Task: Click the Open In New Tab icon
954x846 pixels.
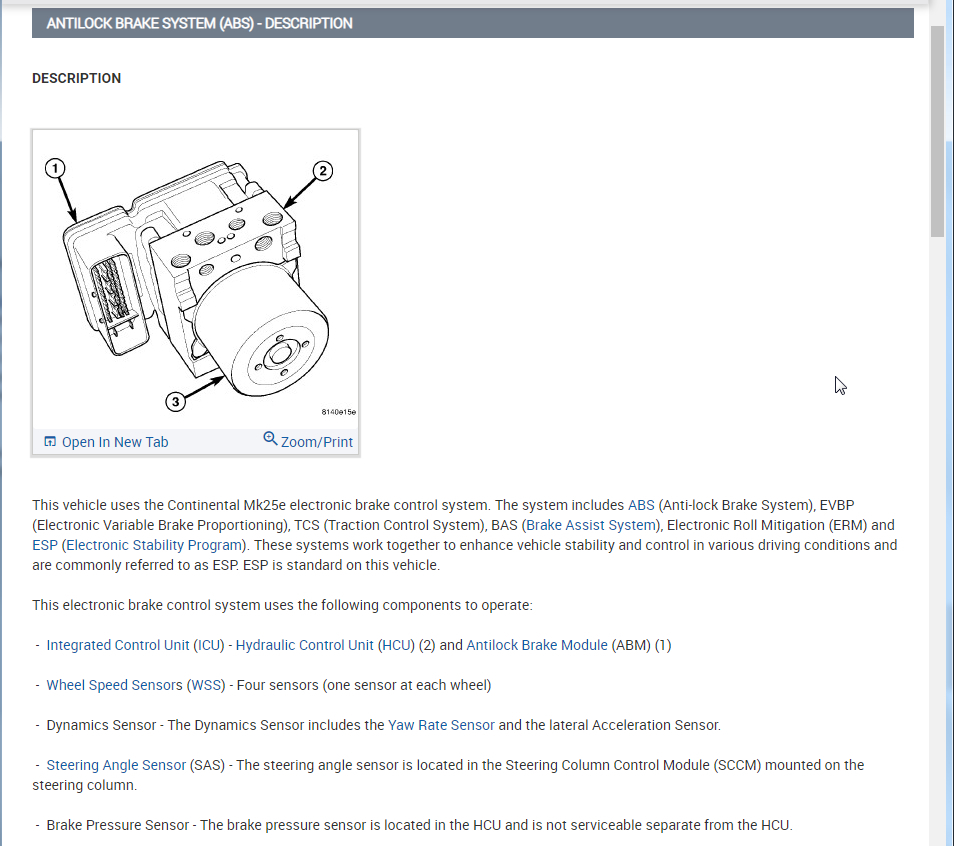Action: tap(50, 441)
